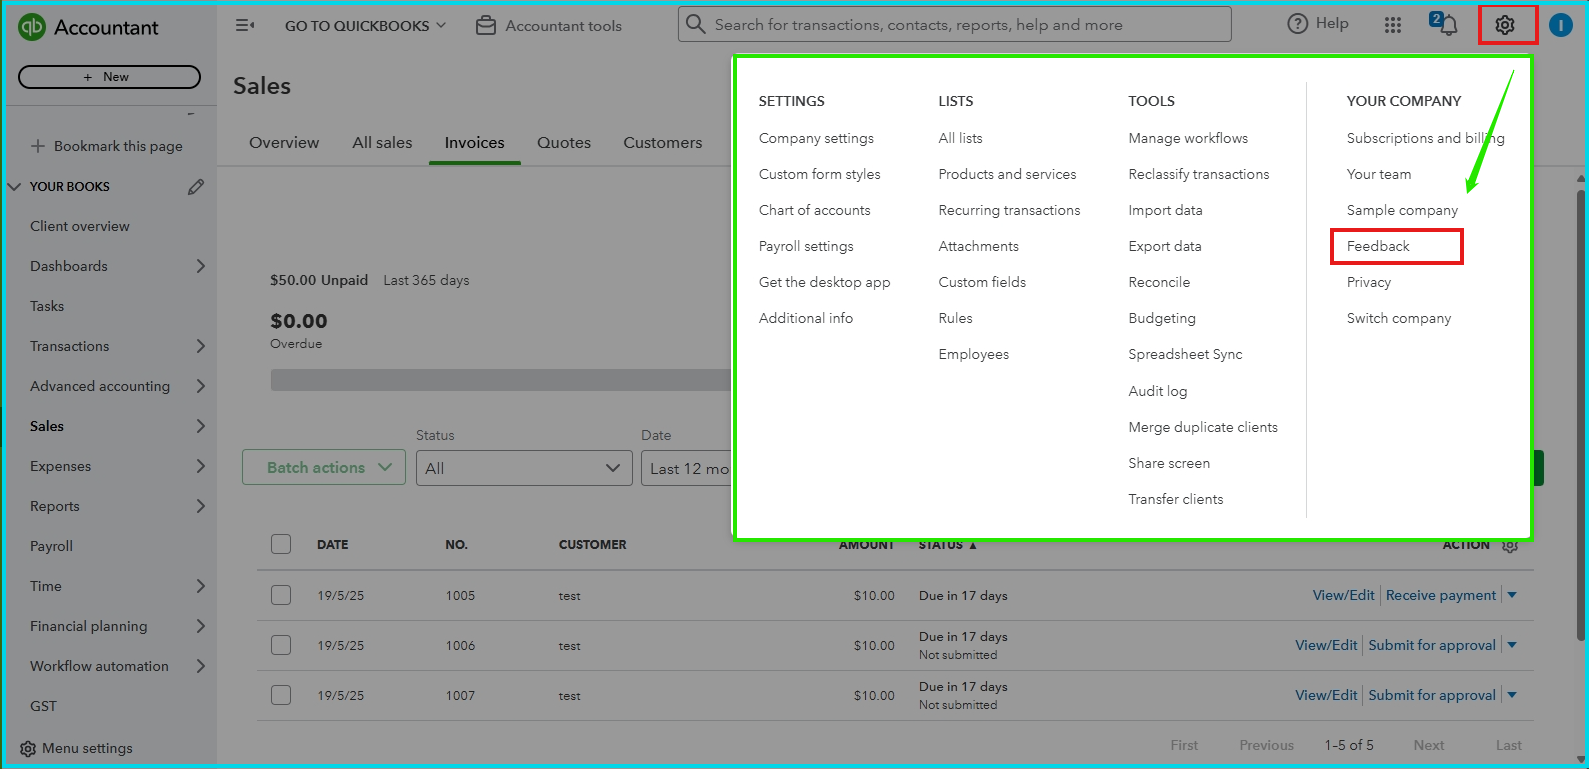The image size is (1589, 769).
Task: Open action dropdown arrow for invoice 1006
Action: pos(1512,645)
